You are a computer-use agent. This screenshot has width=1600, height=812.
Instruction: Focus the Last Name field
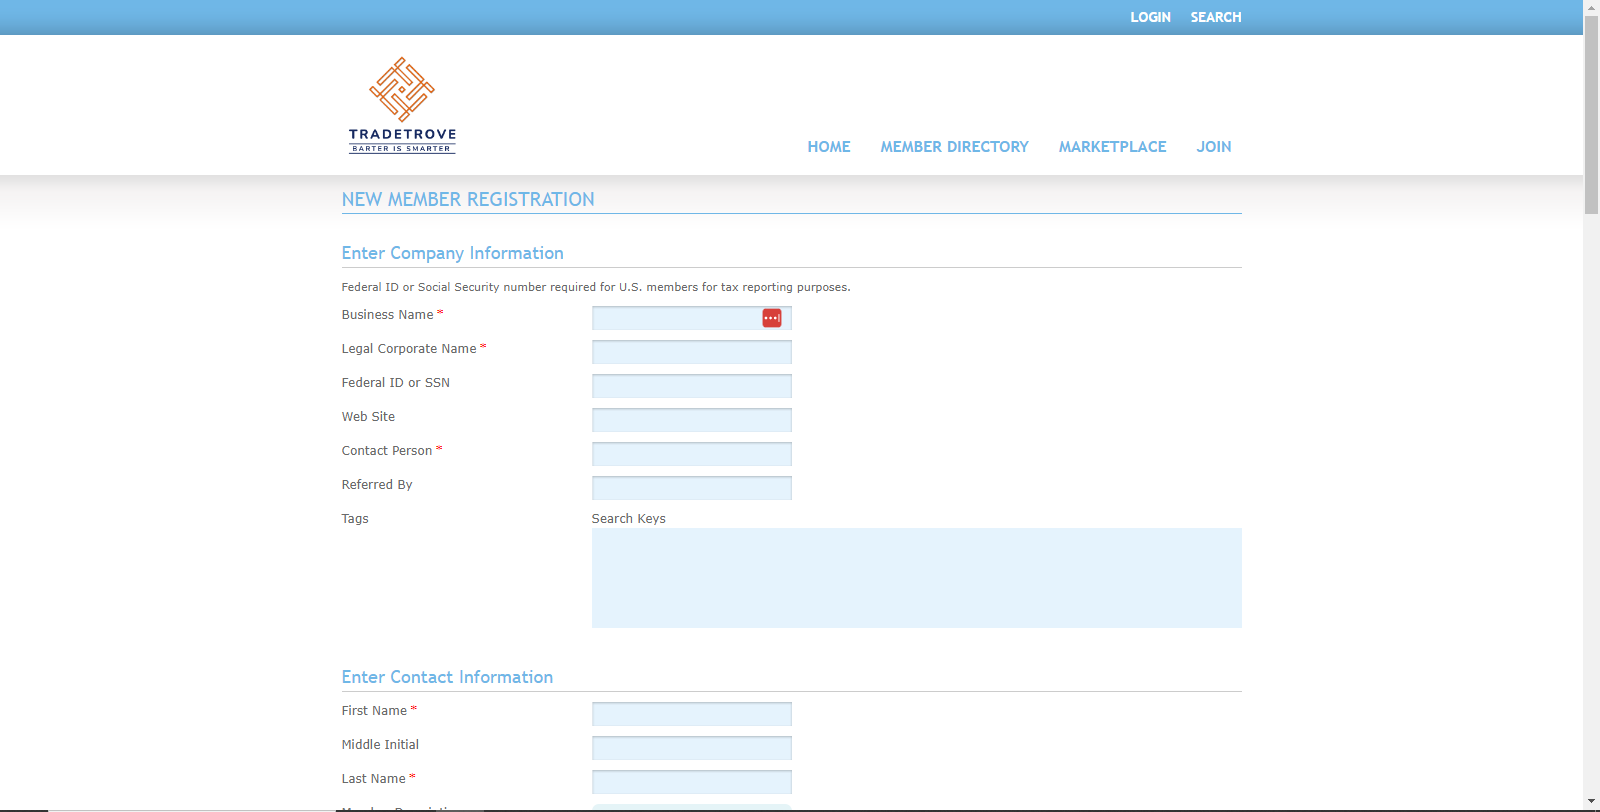[x=691, y=782]
